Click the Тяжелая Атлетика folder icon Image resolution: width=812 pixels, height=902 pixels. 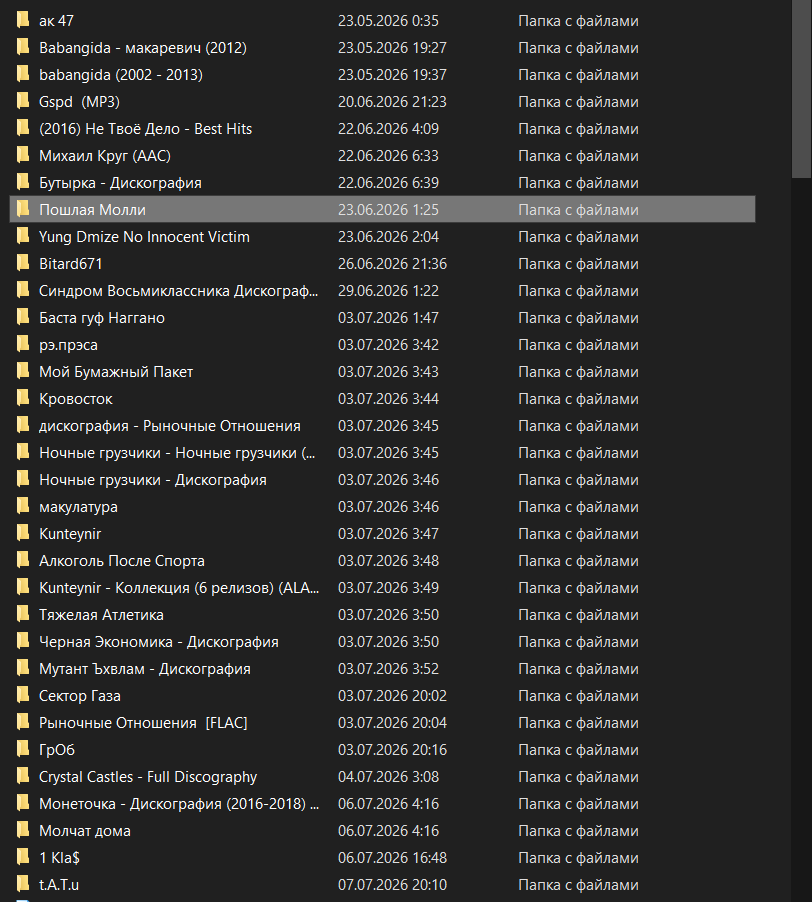pyautogui.click(x=23, y=614)
